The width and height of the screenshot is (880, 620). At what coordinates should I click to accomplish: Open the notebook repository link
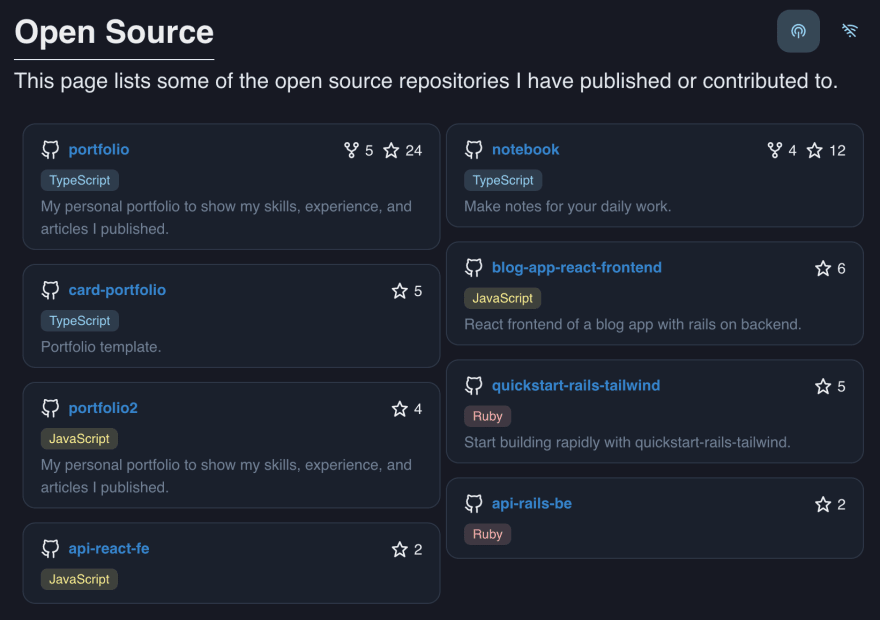pyautogui.click(x=525, y=150)
